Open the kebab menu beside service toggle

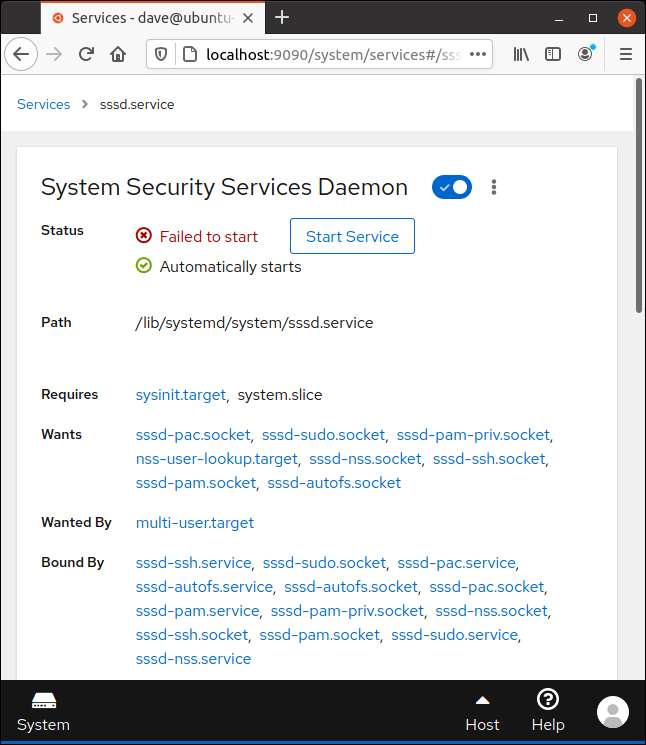pyautogui.click(x=494, y=187)
